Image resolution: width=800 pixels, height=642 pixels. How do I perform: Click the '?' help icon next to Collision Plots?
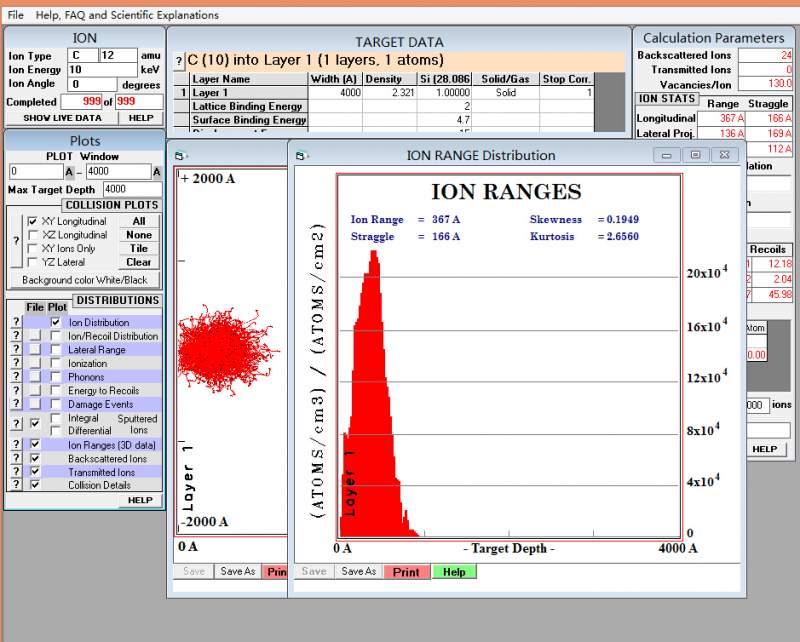(15, 241)
